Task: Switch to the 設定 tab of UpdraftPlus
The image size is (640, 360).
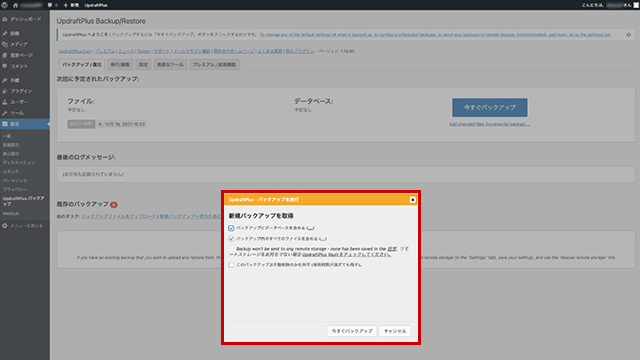Action: (143, 64)
